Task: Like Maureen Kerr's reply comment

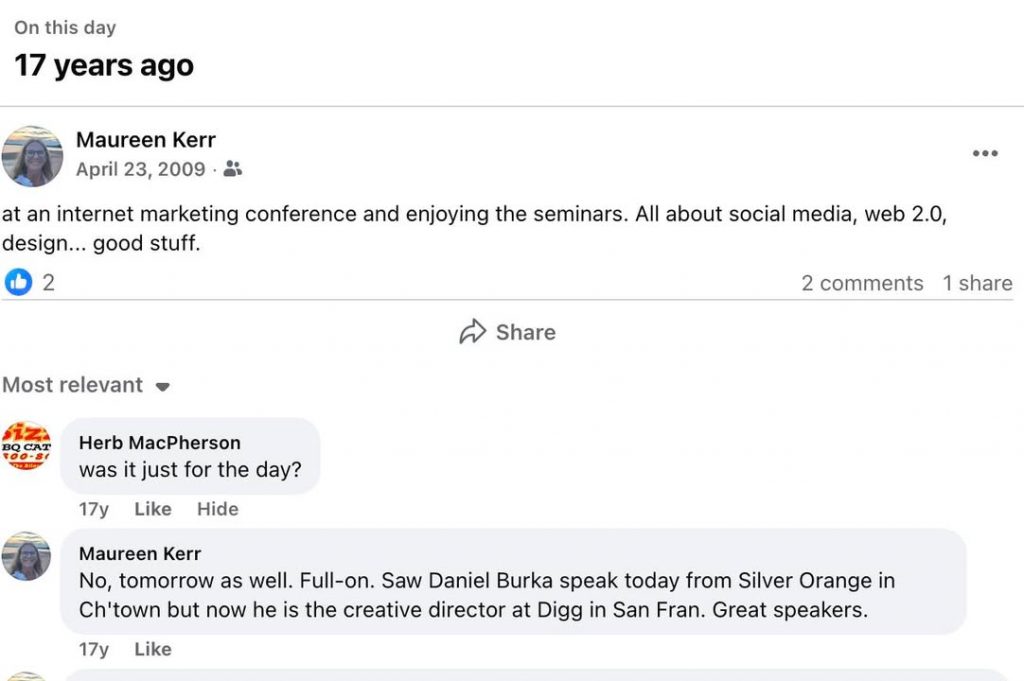Action: (152, 649)
